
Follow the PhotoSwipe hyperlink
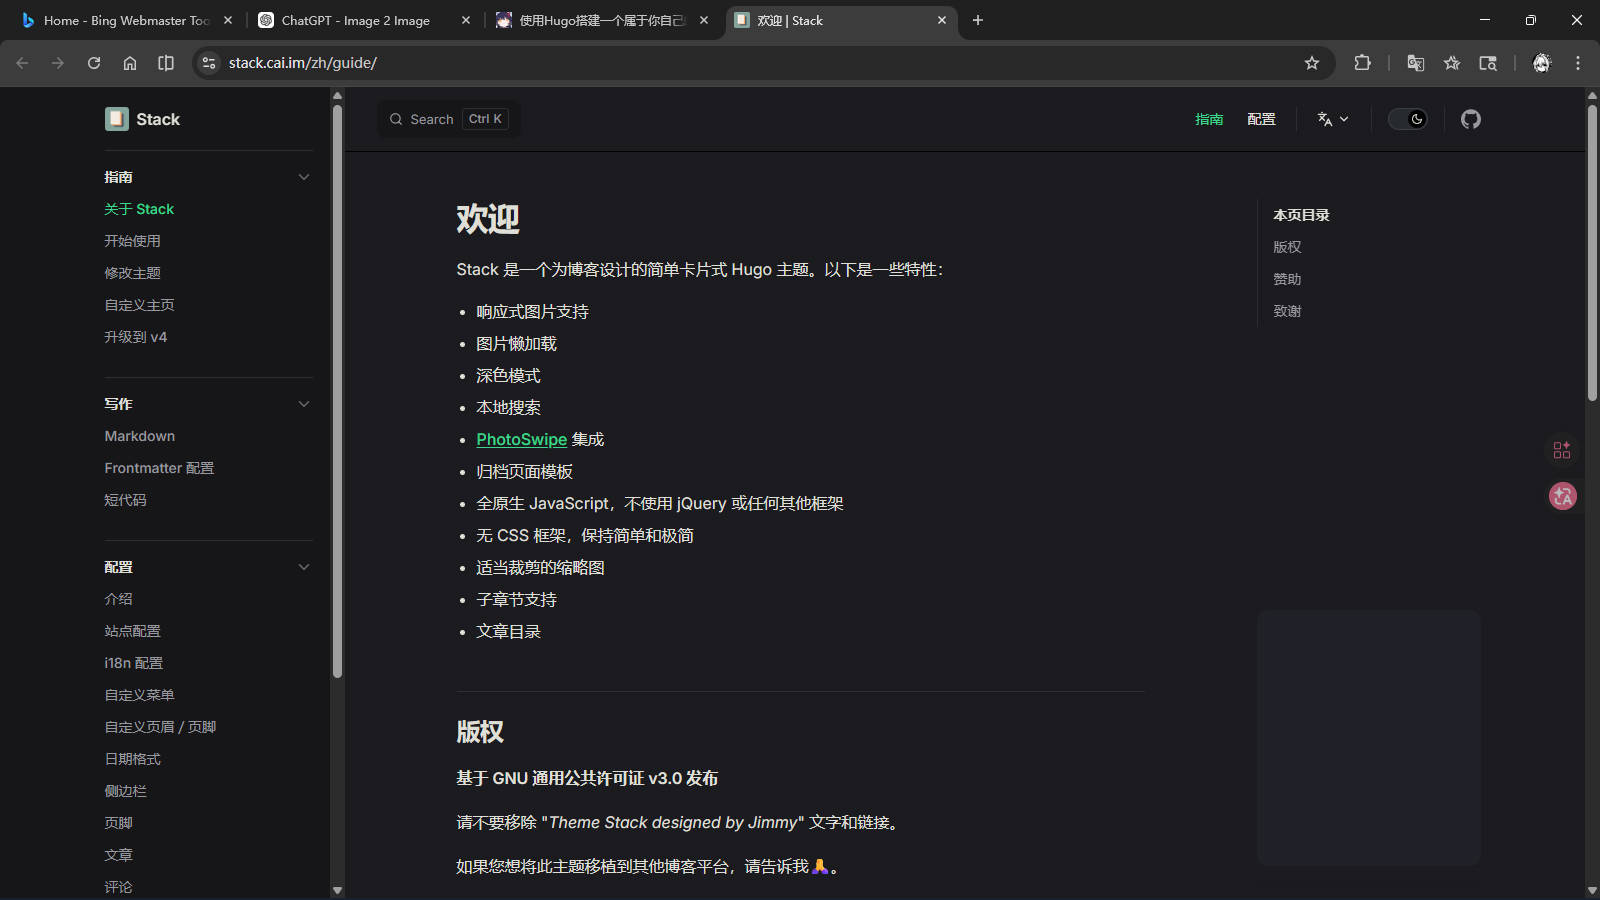[521, 439]
